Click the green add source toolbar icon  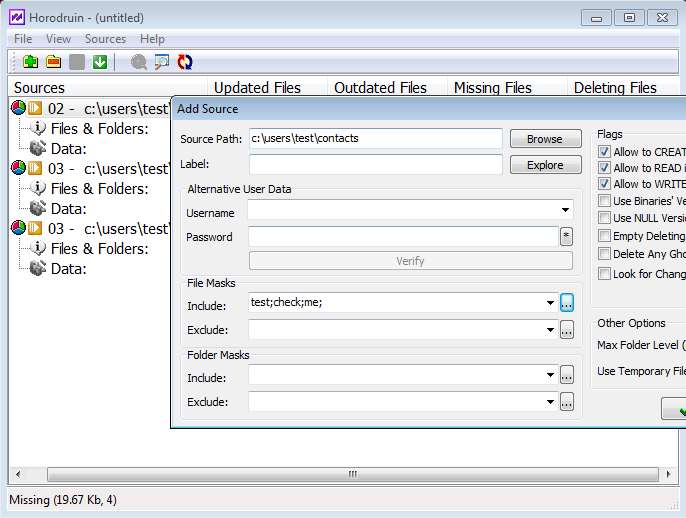pos(30,62)
